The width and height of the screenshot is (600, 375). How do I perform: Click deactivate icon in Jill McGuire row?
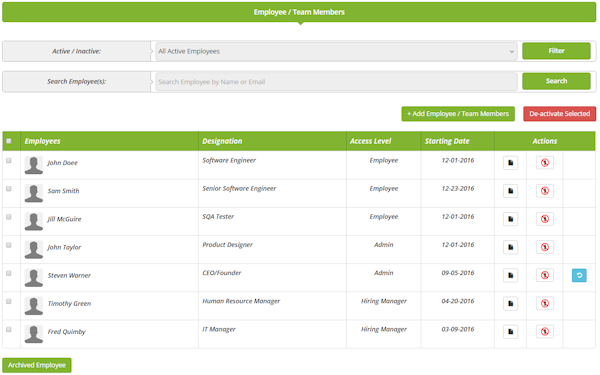coord(545,219)
